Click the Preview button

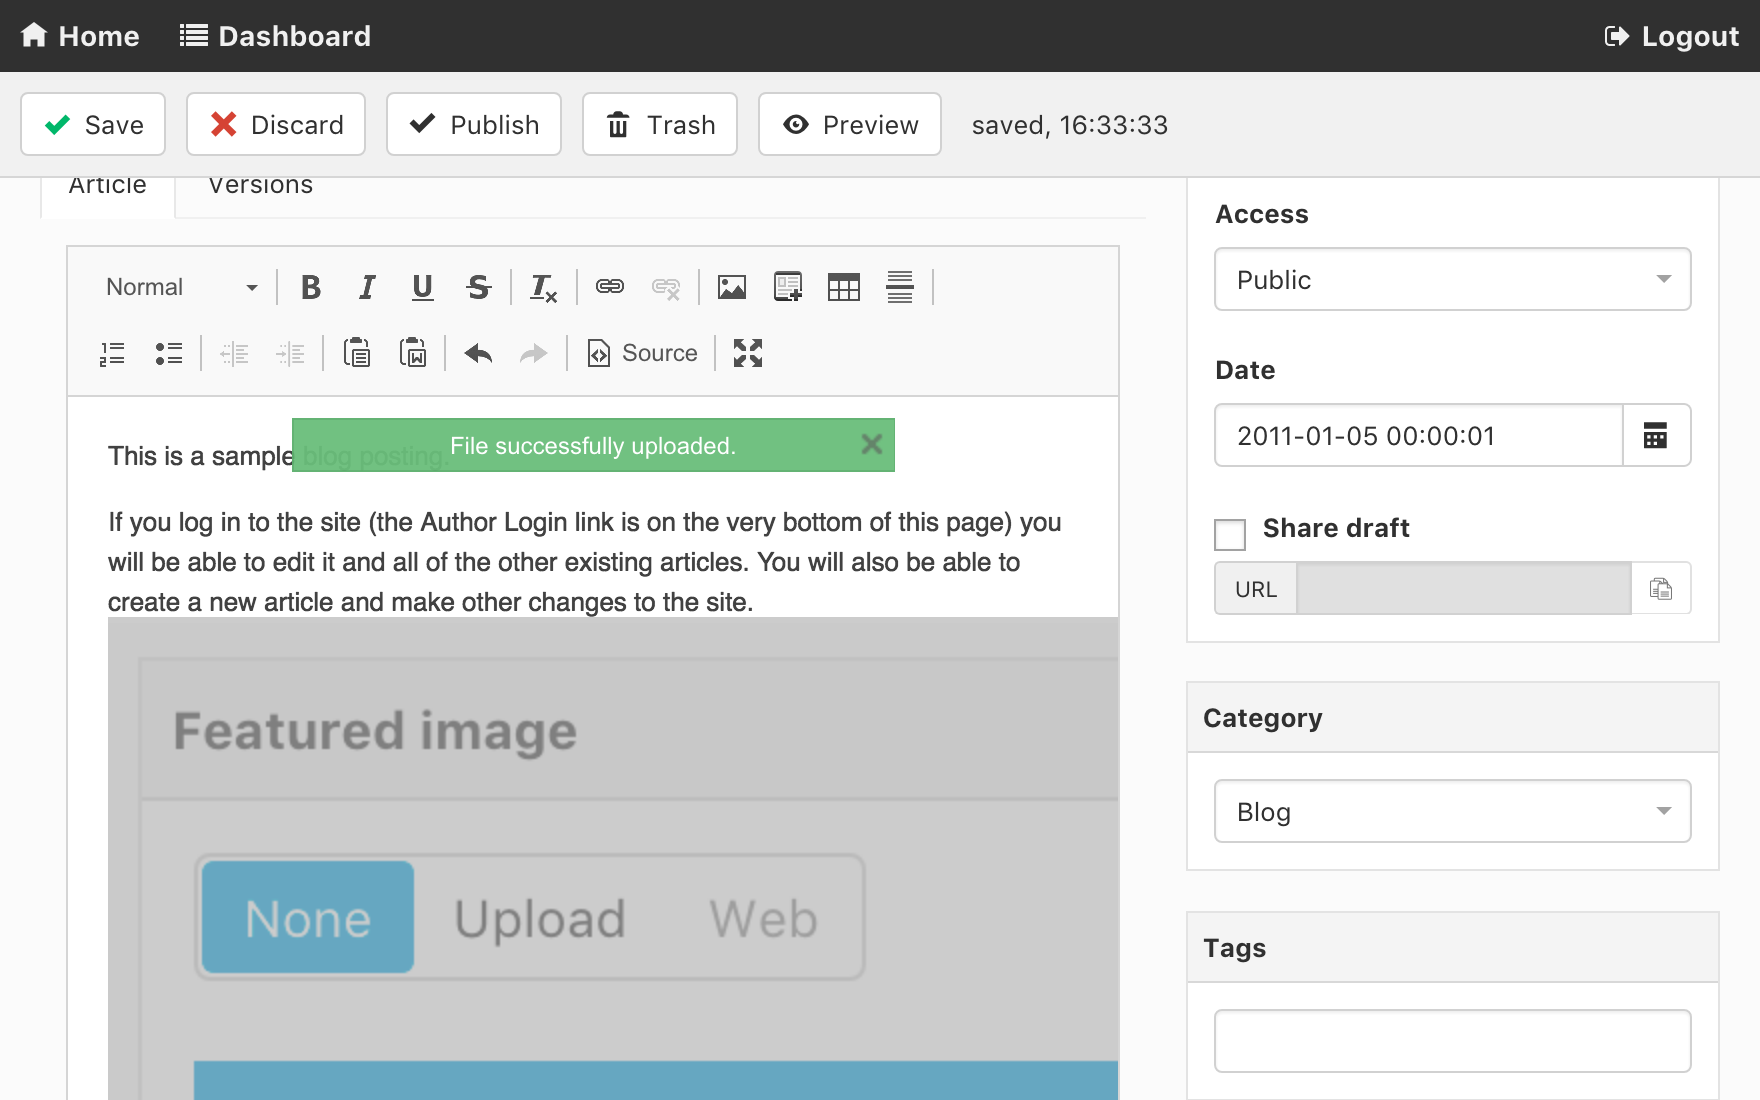(849, 125)
